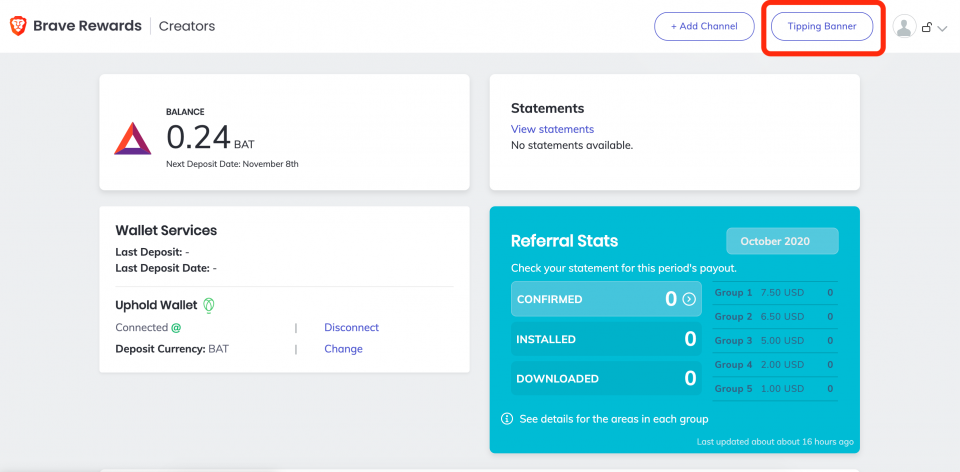Click the Brave lion logo icon
The image size is (960, 472).
pos(18,26)
